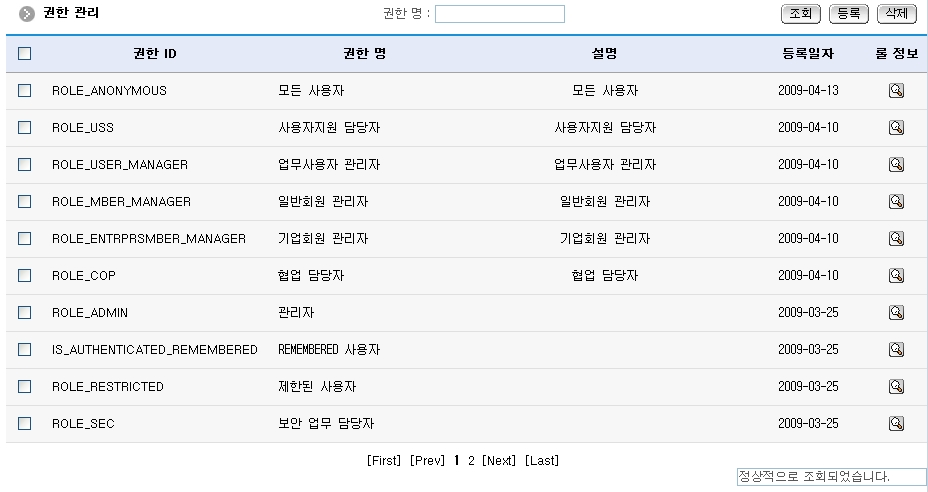Select the ROLE_ADMIN row checkbox
The image size is (928, 492).
[x=25, y=313]
